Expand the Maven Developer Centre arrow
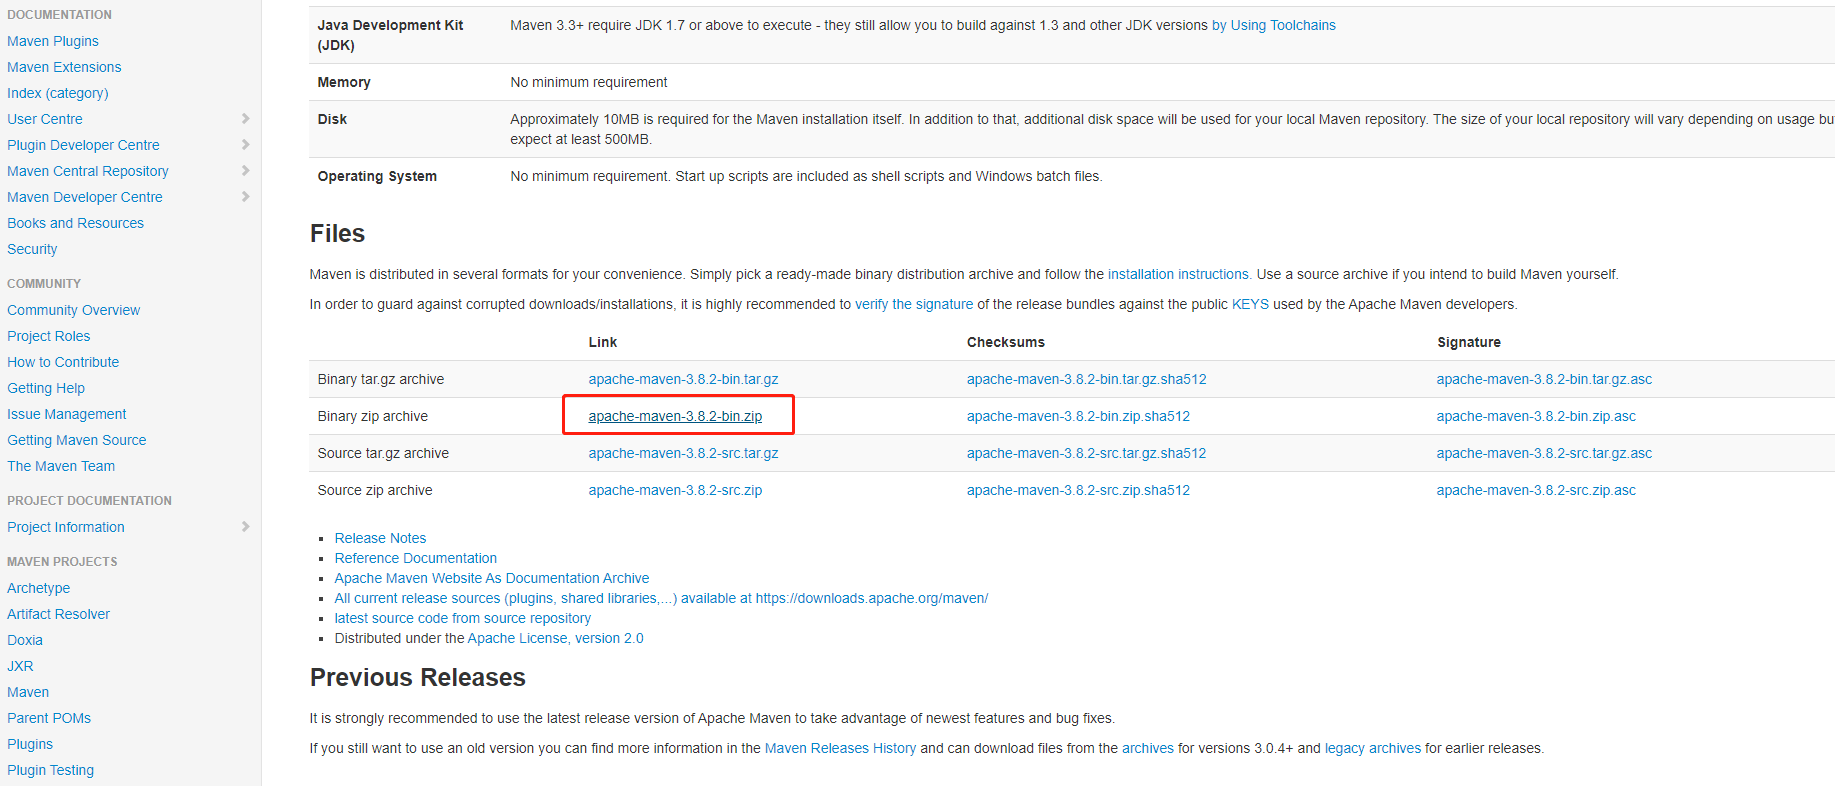1835x786 pixels. 245,197
